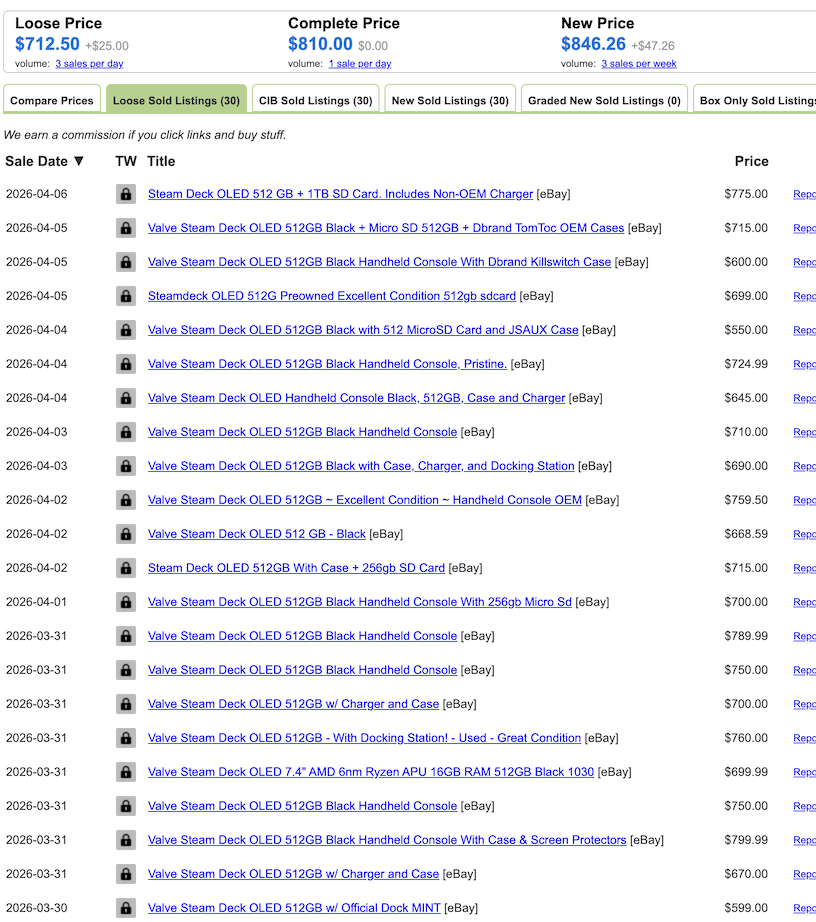The image size is (816, 922).
Task: Click lock icon beside JSAUX Case listing
Action: tap(126, 330)
